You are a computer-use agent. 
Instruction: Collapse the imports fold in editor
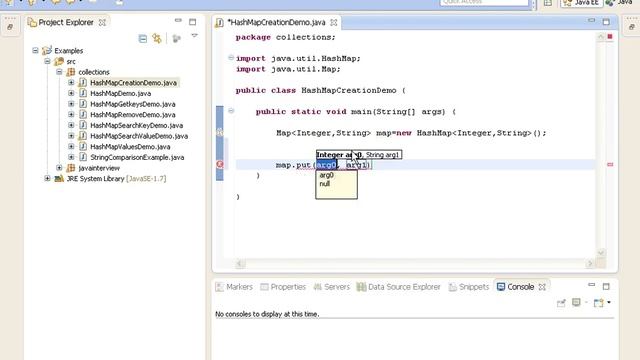(231, 58)
